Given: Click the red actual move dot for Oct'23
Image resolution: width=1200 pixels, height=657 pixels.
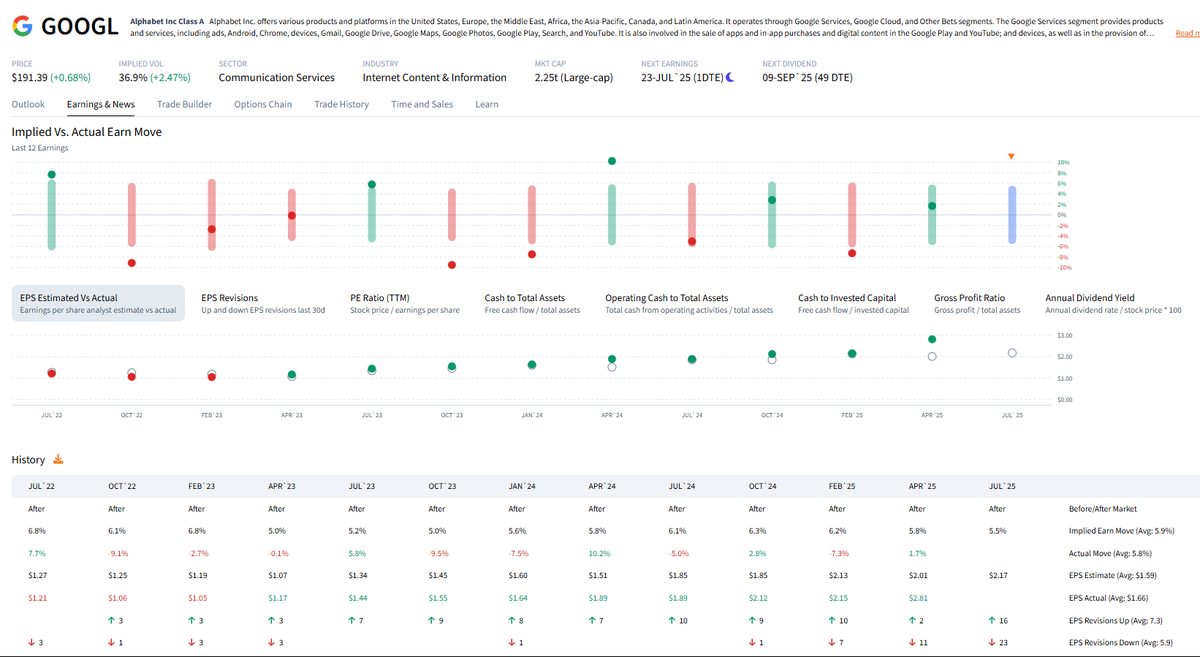Looking at the screenshot, I should (452, 265).
